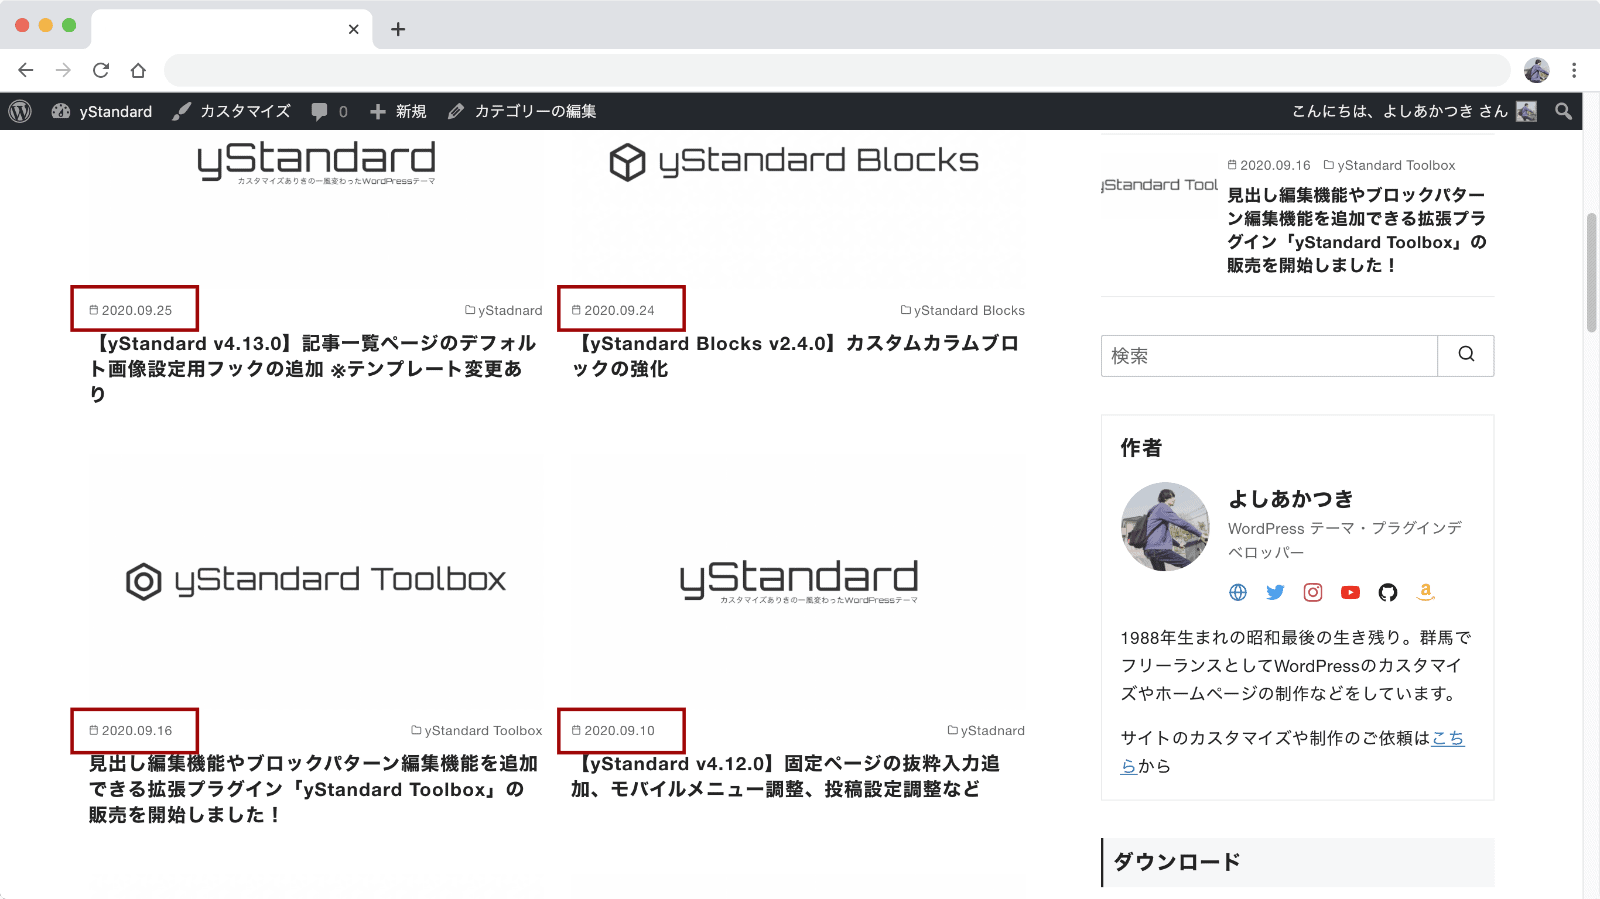This screenshot has height=899, width=1600.
Task: Open the author's Twitter icon
Action: pos(1275,592)
